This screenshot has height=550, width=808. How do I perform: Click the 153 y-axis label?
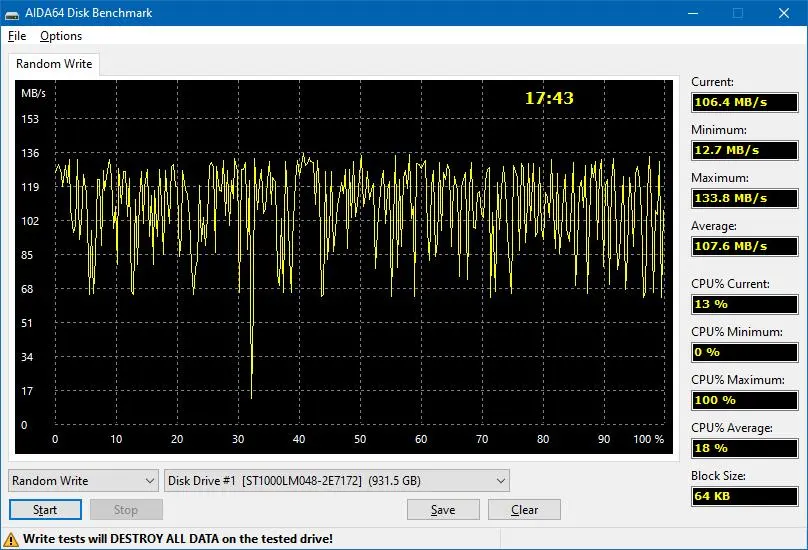point(30,119)
